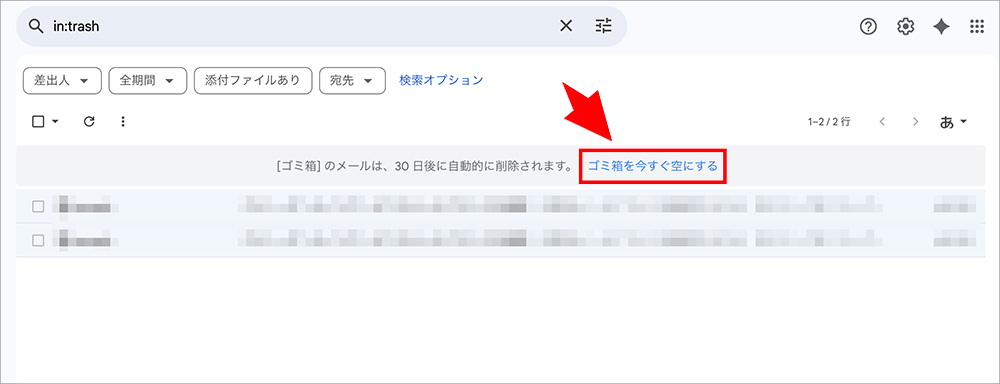Click ゴミ箱を今すぐ空にする link
This screenshot has width=1000, height=384.
pos(652,166)
